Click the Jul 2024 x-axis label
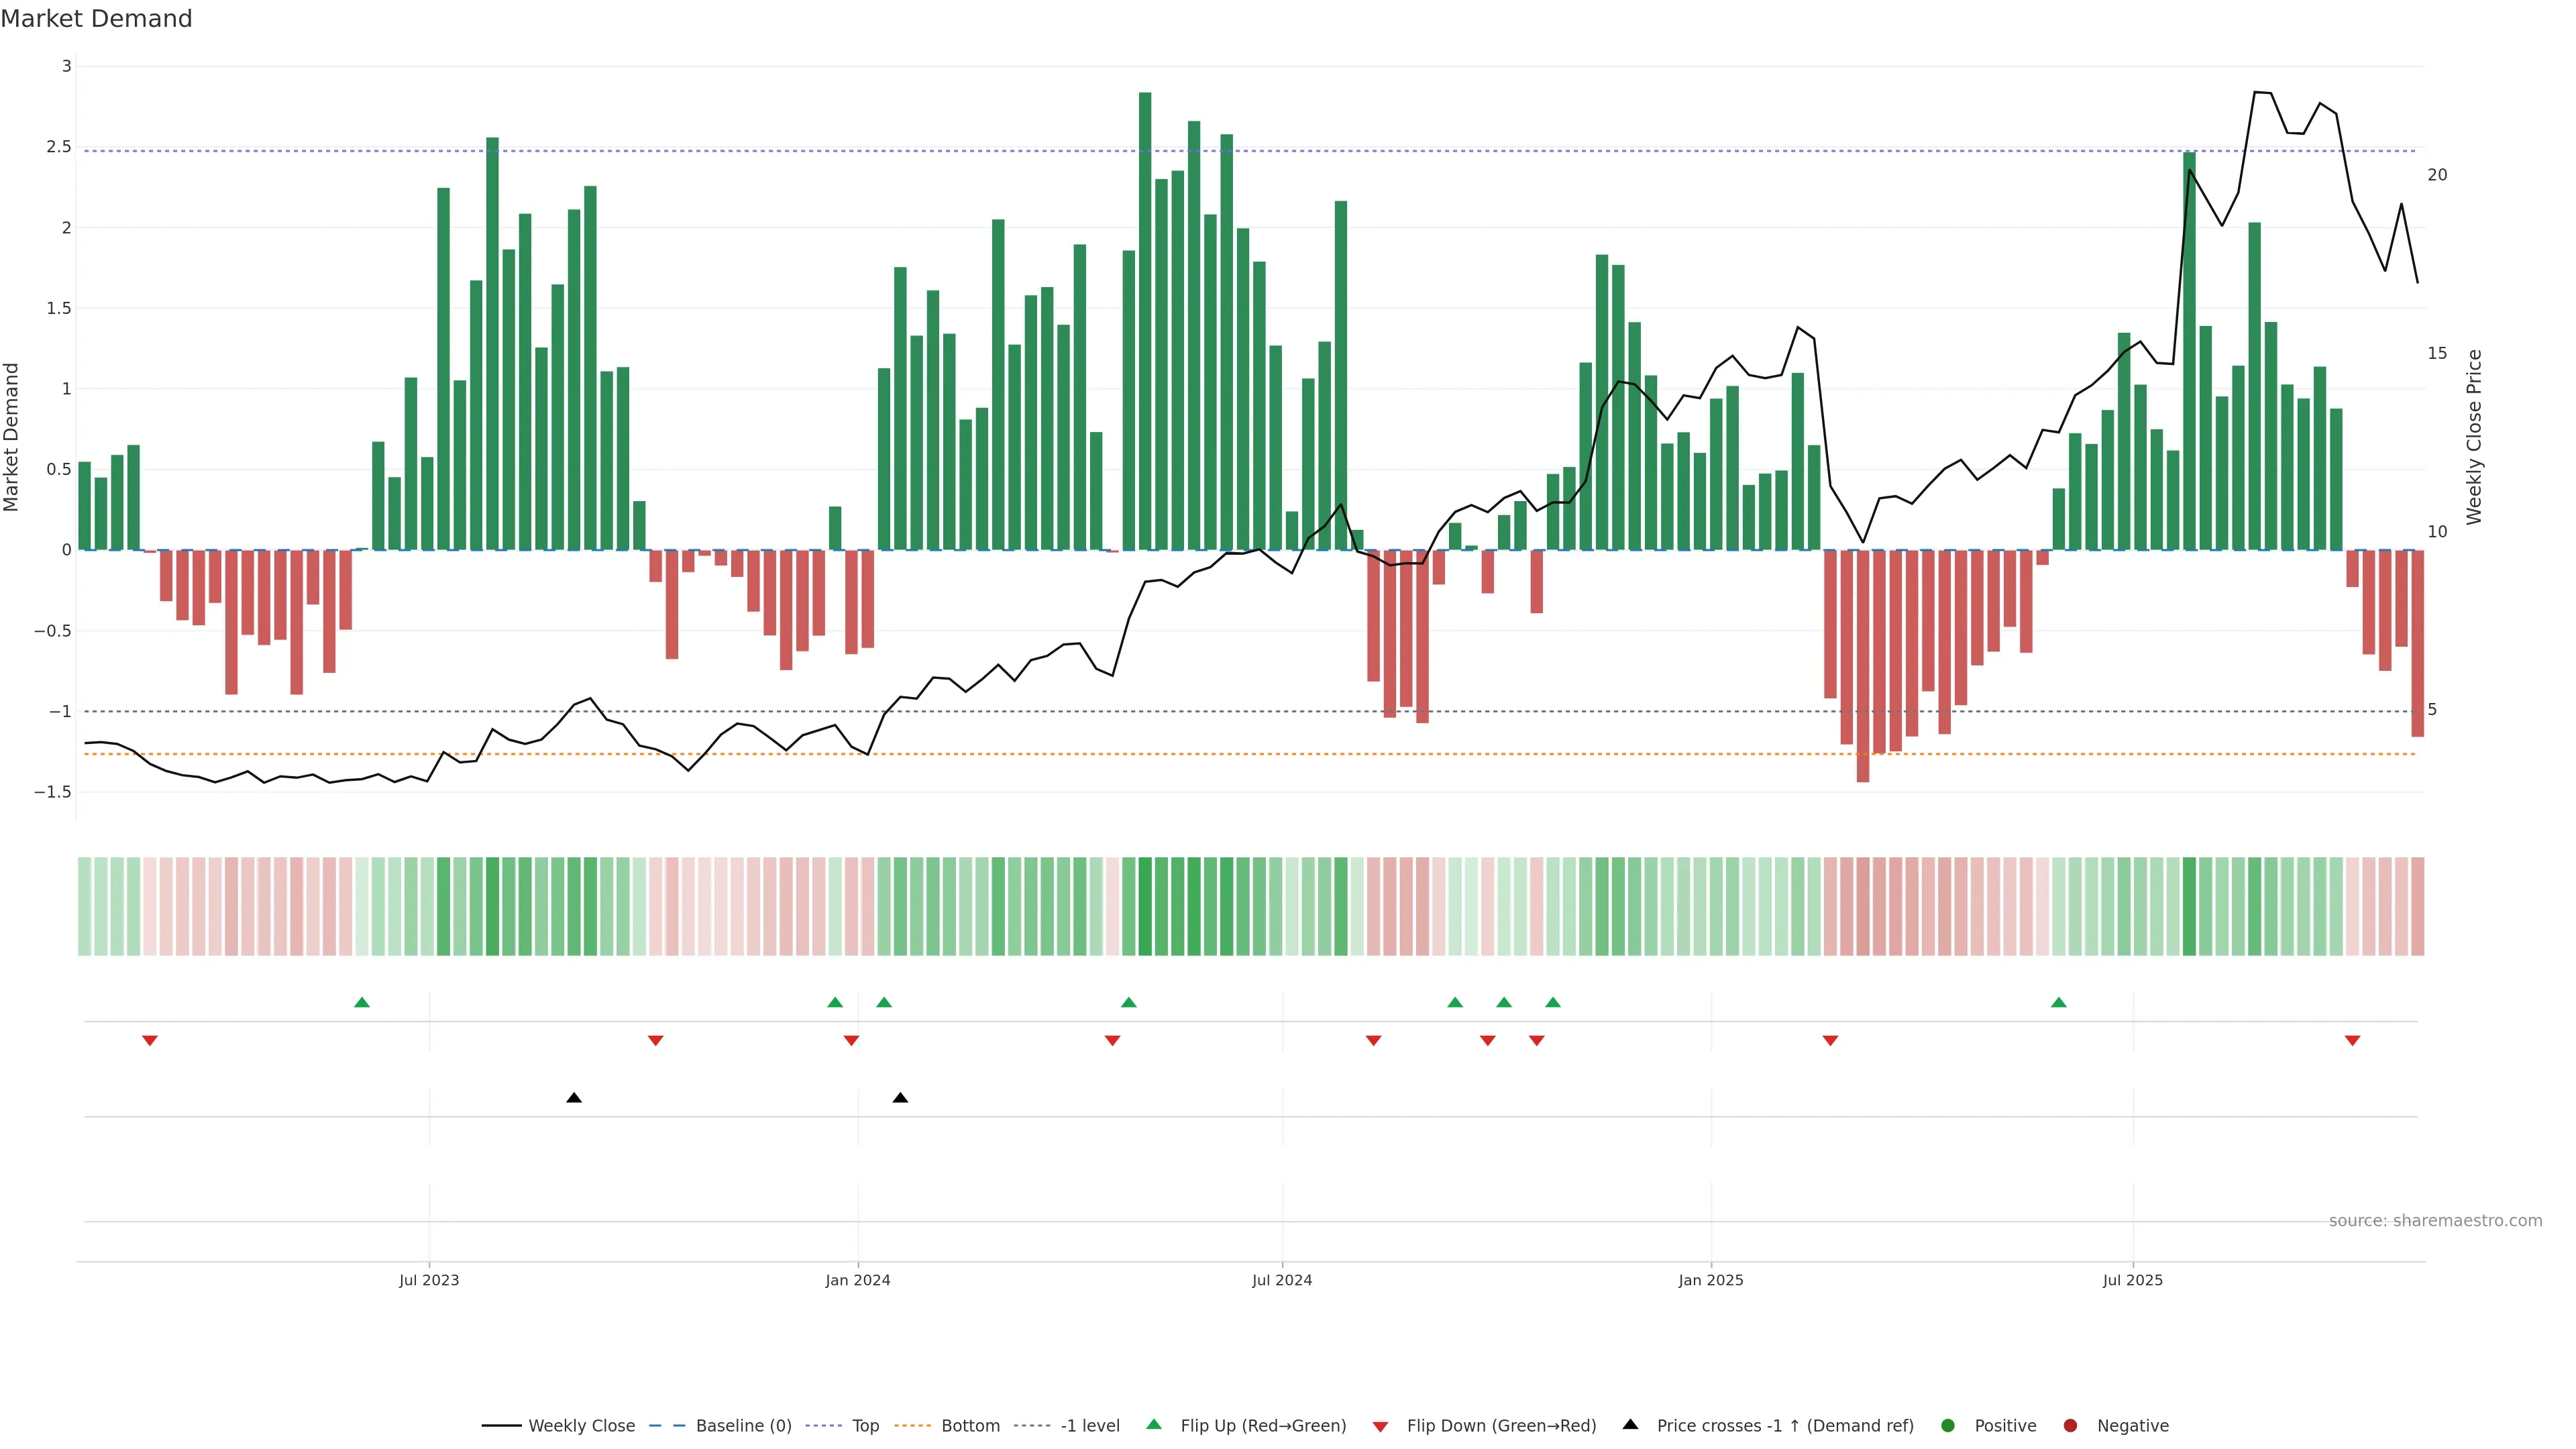This screenshot has height=1449, width=2576. point(1282,1280)
